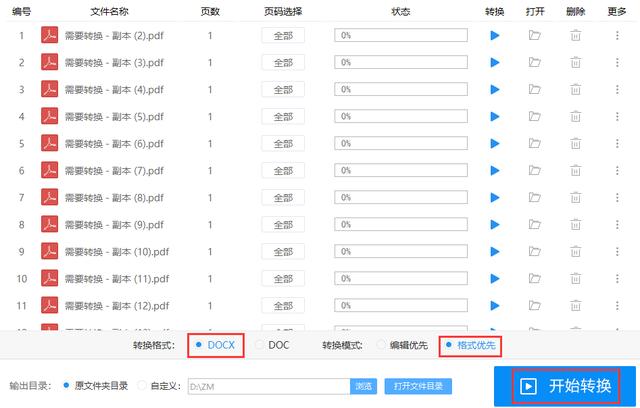Screen dimensions: 640x408
Task: Click the 页数 column header
Action: [x=210, y=11]
